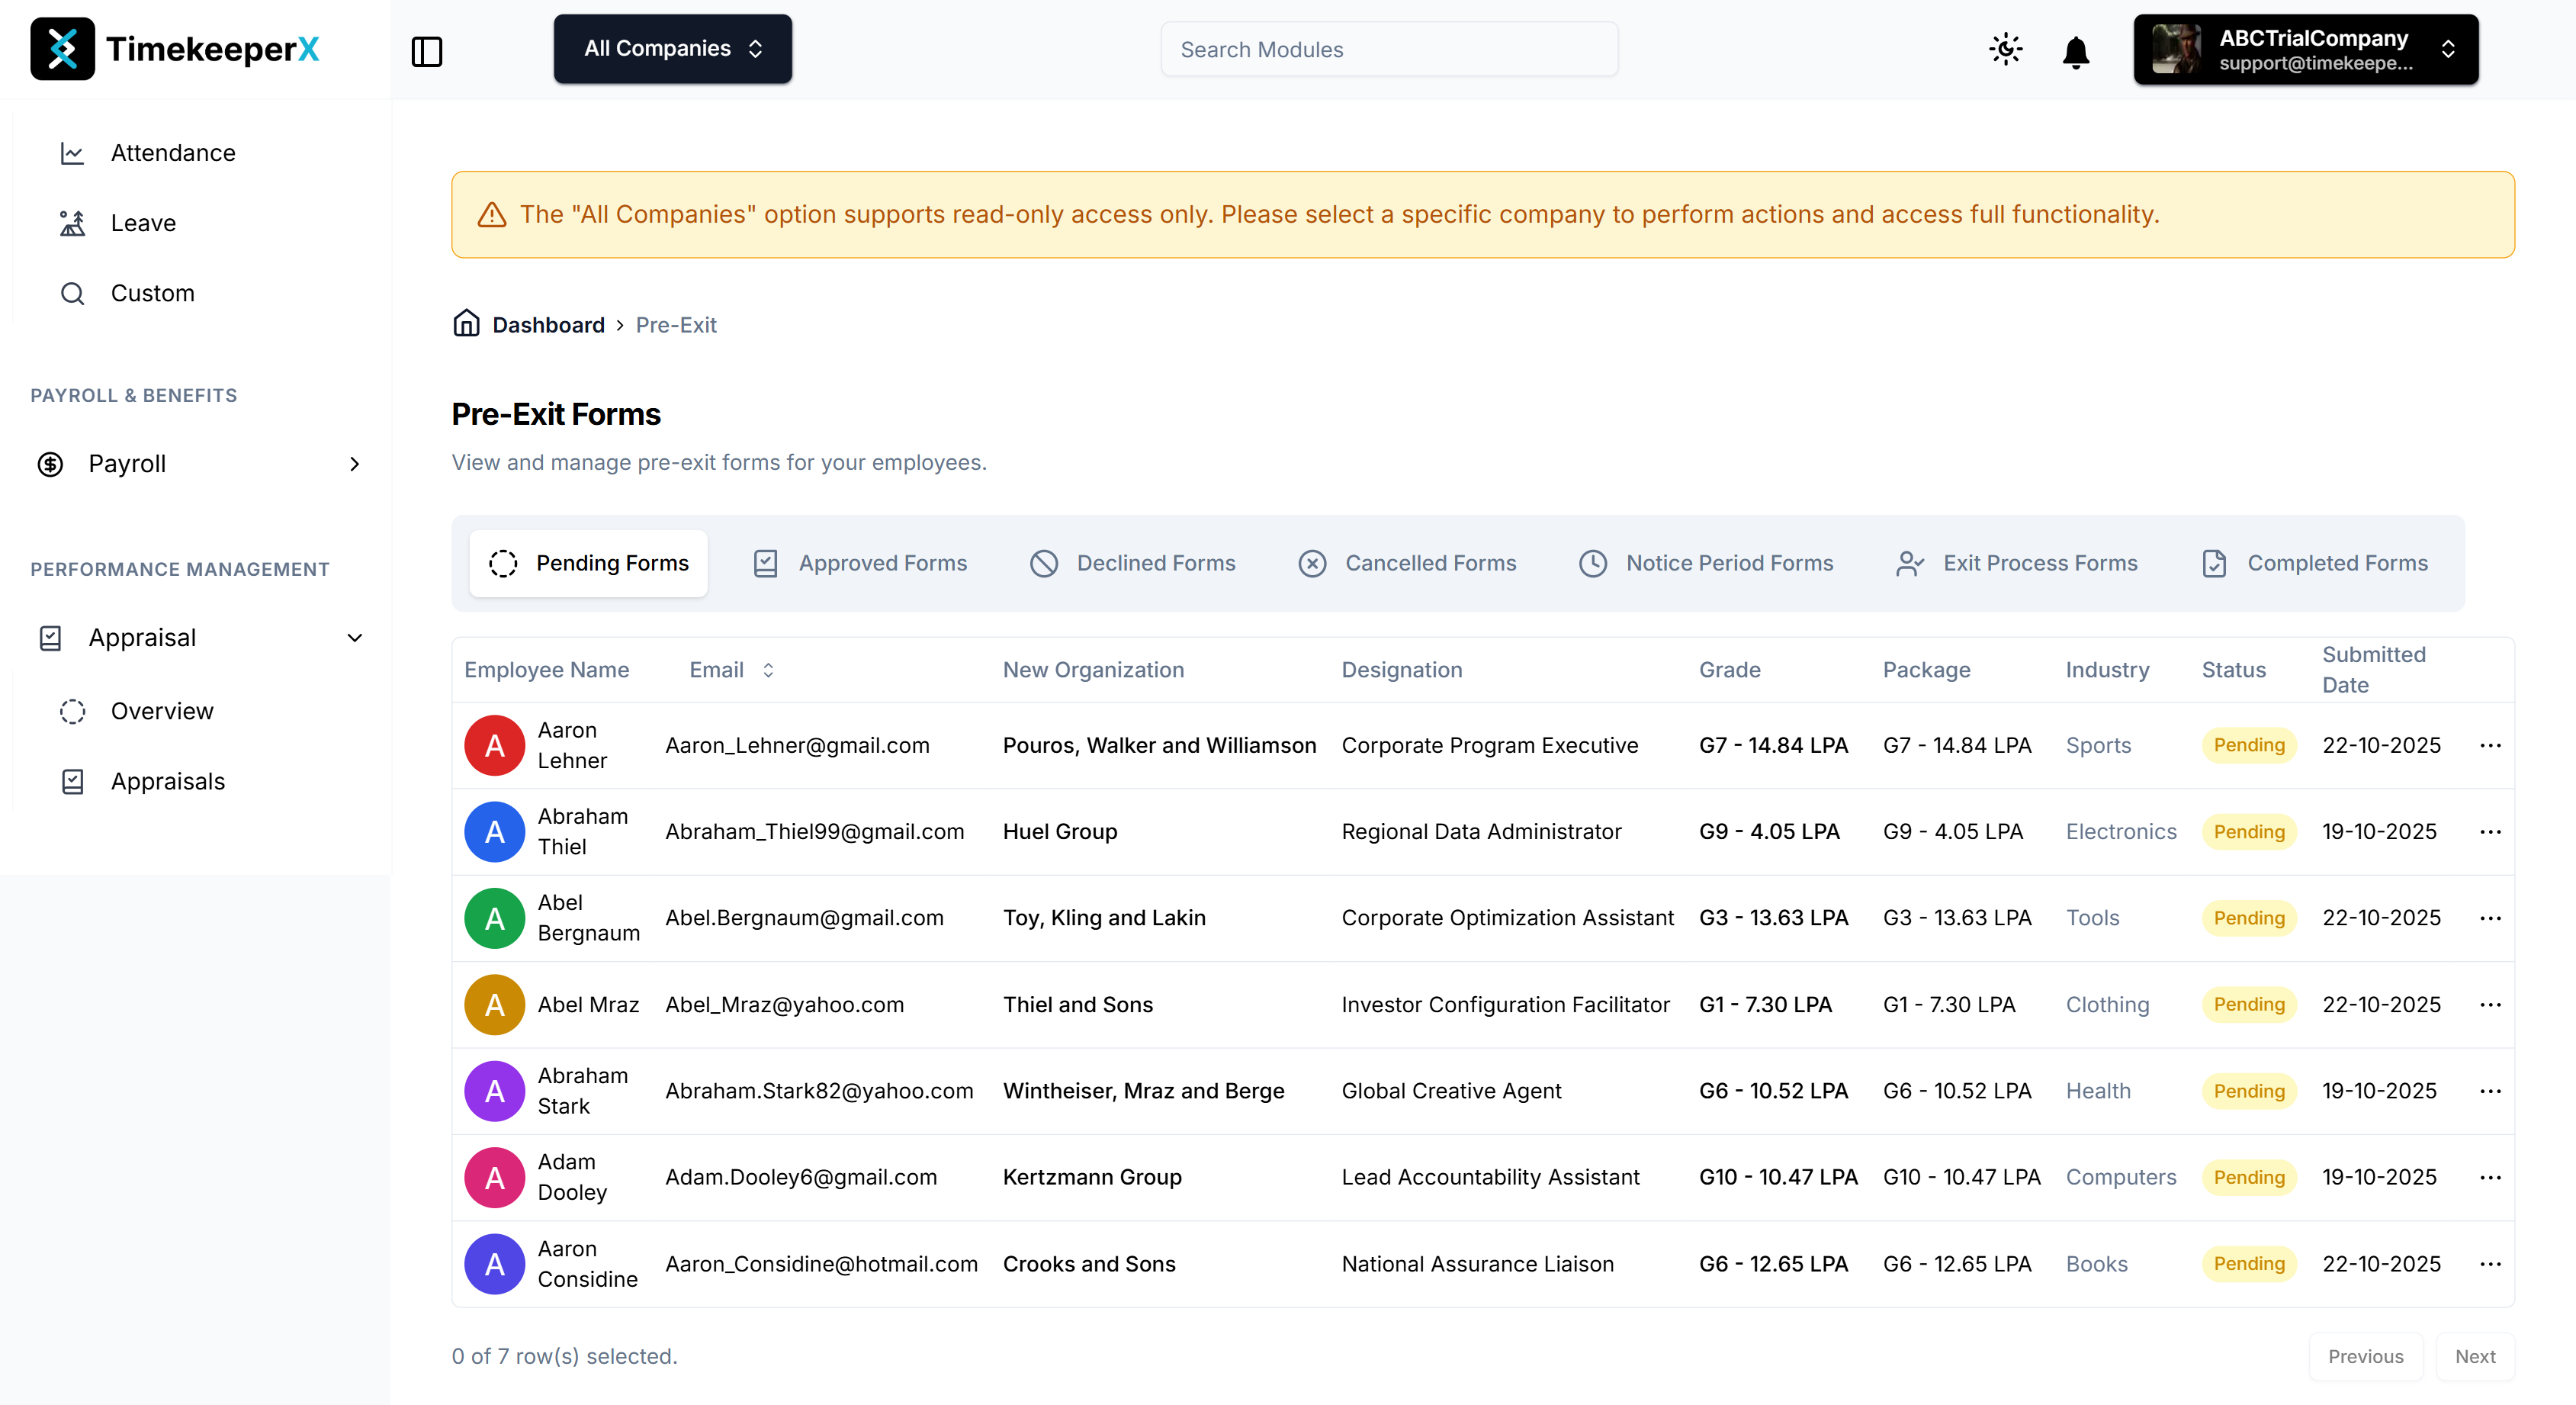2576x1405 pixels.
Task: Sort the table by Email column
Action: click(732, 670)
